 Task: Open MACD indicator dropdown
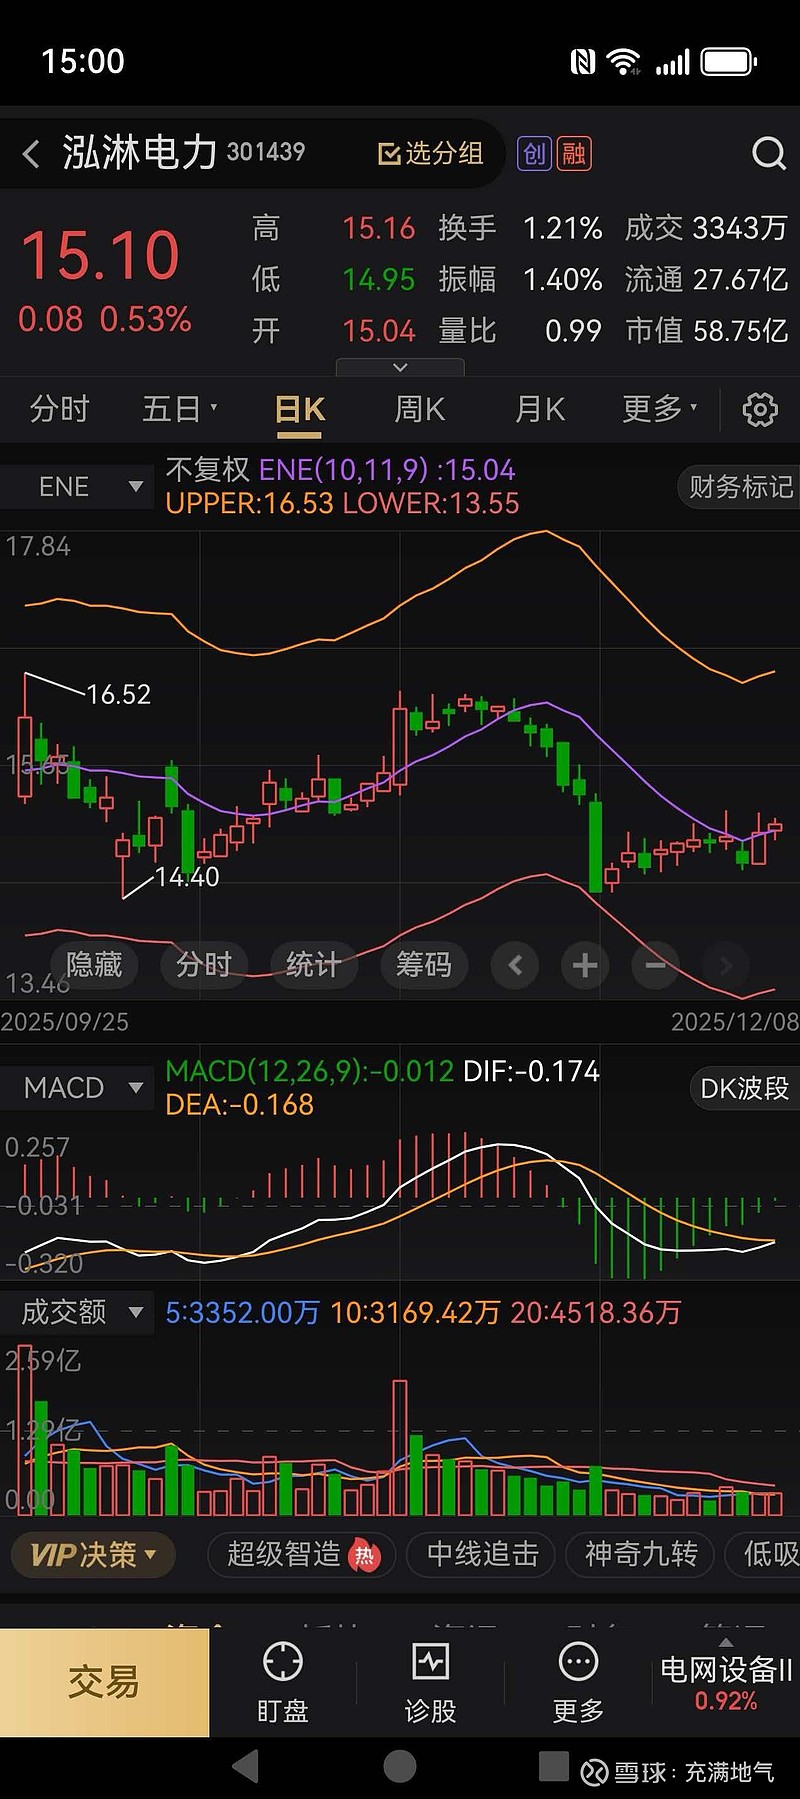pos(78,1088)
